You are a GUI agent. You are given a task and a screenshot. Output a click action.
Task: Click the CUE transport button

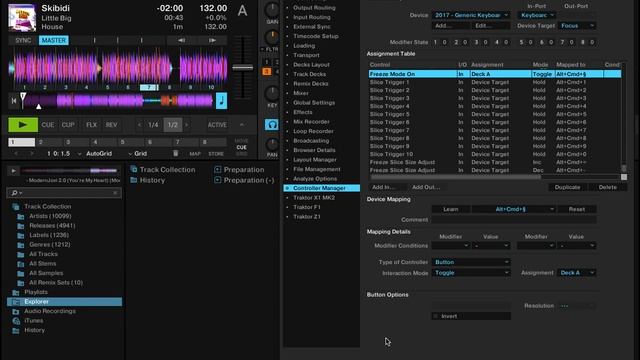(x=48, y=125)
